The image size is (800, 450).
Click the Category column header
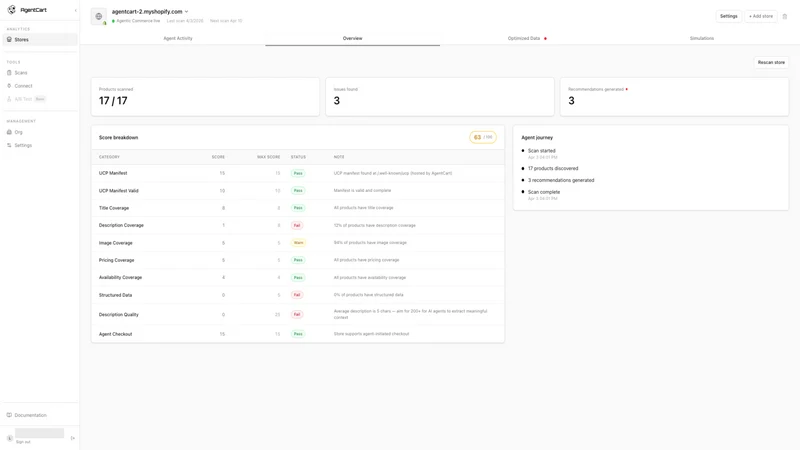point(109,157)
